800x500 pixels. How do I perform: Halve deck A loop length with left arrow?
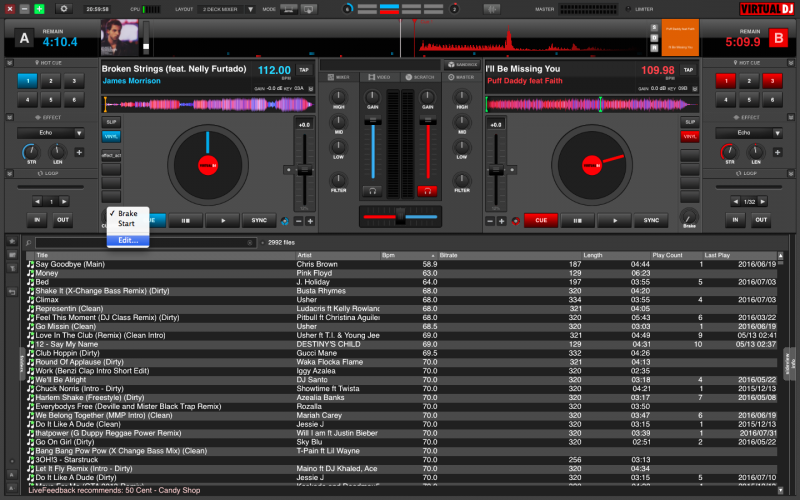tap(37, 202)
